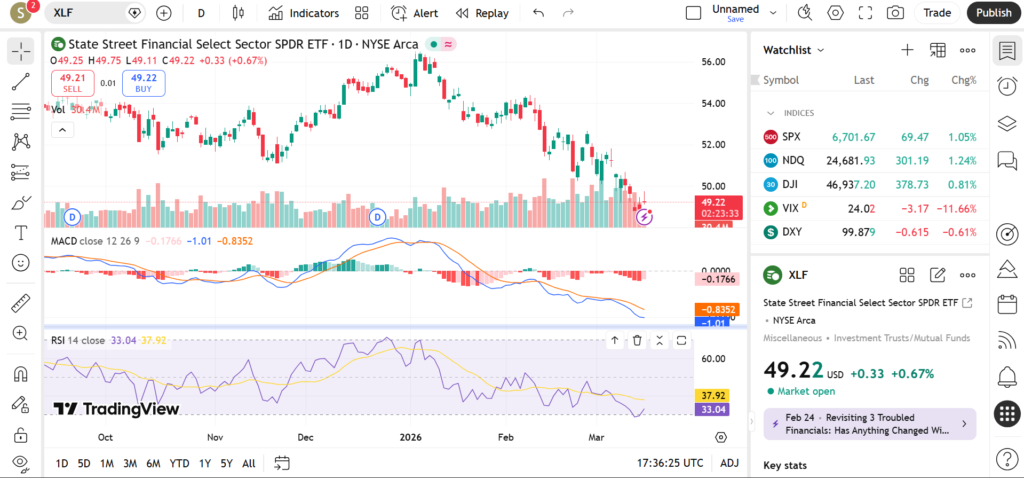The image size is (1024, 478).
Task: Collapse the INDICES section in watchlist
Action: 771,113
